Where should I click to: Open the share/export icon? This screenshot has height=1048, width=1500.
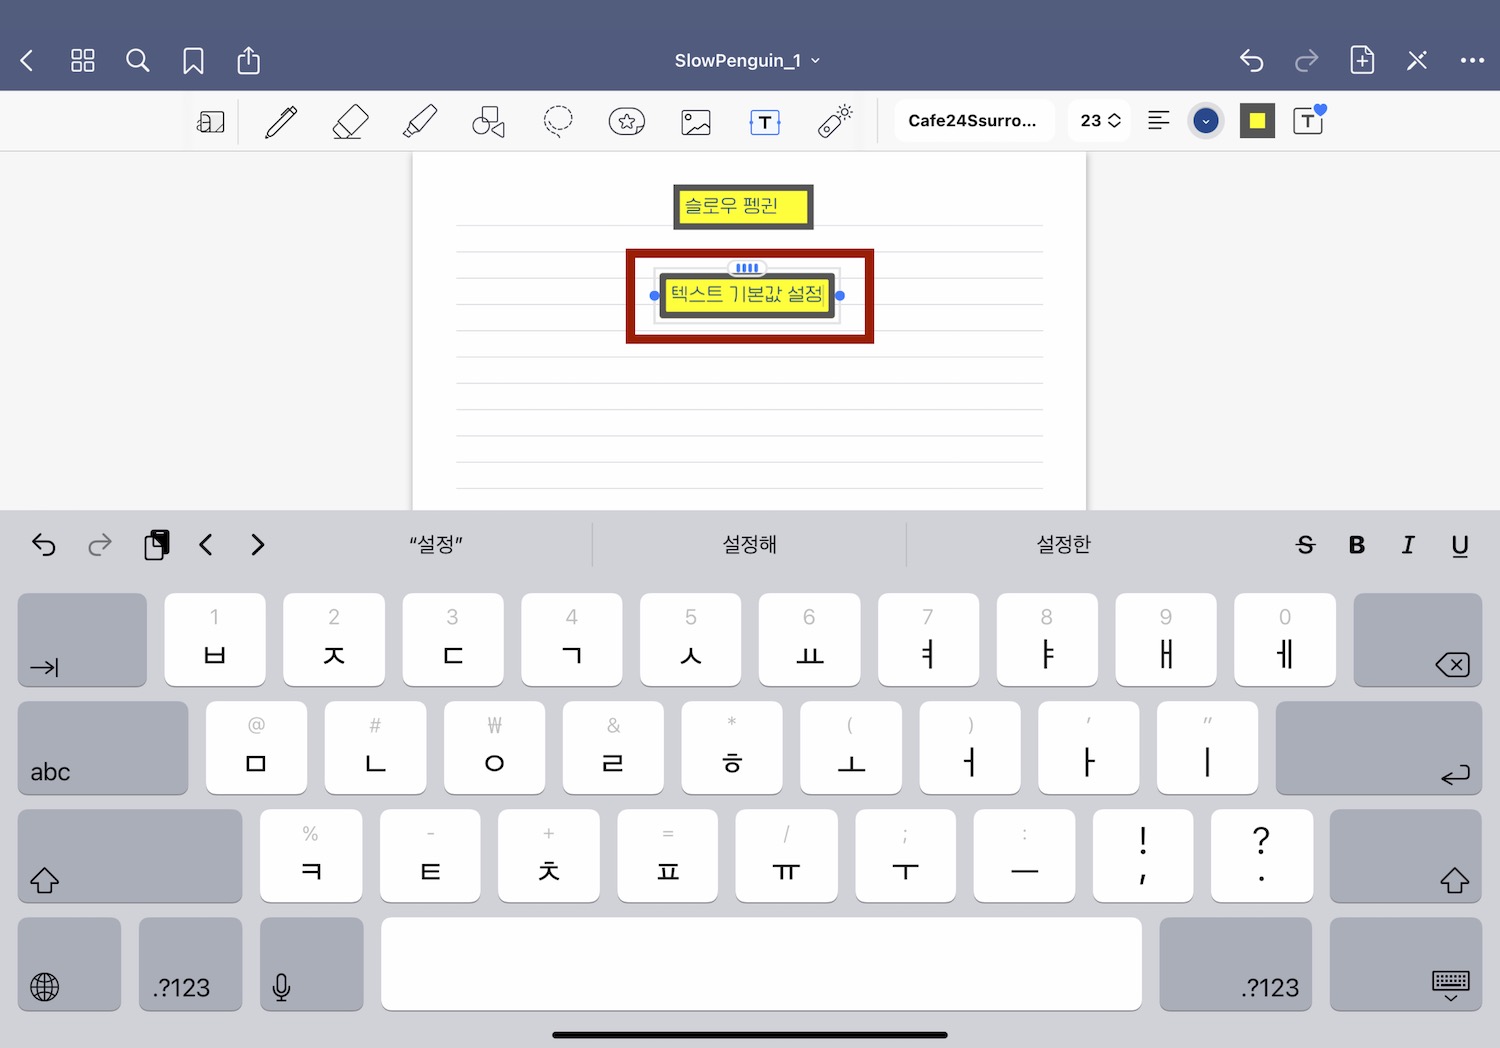click(x=248, y=60)
